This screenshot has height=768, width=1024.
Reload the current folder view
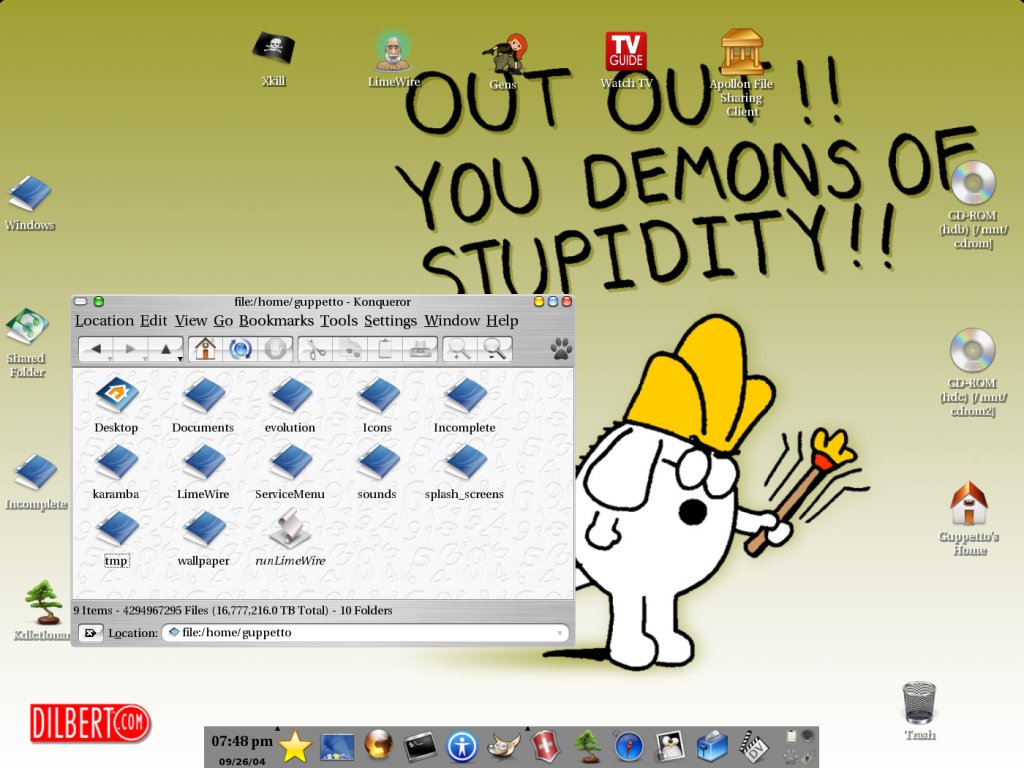tap(240, 349)
